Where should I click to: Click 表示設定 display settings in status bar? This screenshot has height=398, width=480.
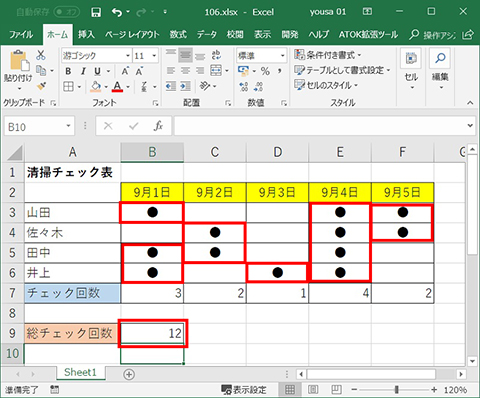click(244, 389)
